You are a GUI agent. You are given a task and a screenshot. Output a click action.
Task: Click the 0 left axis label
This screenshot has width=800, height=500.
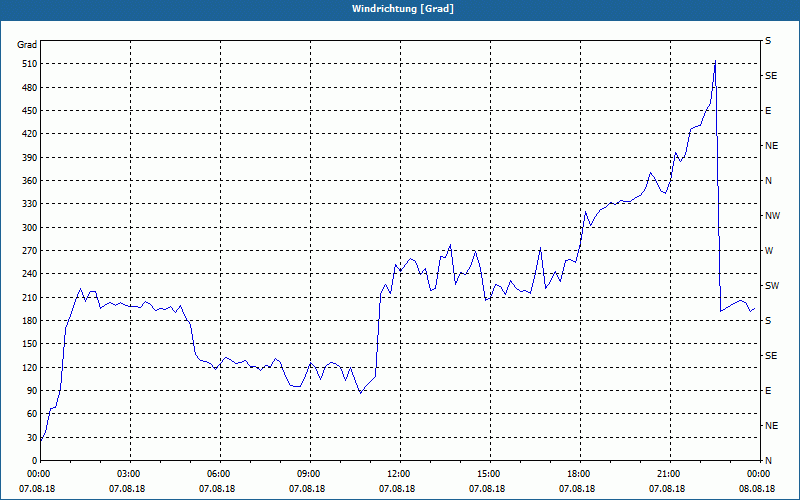pyautogui.click(x=35, y=461)
